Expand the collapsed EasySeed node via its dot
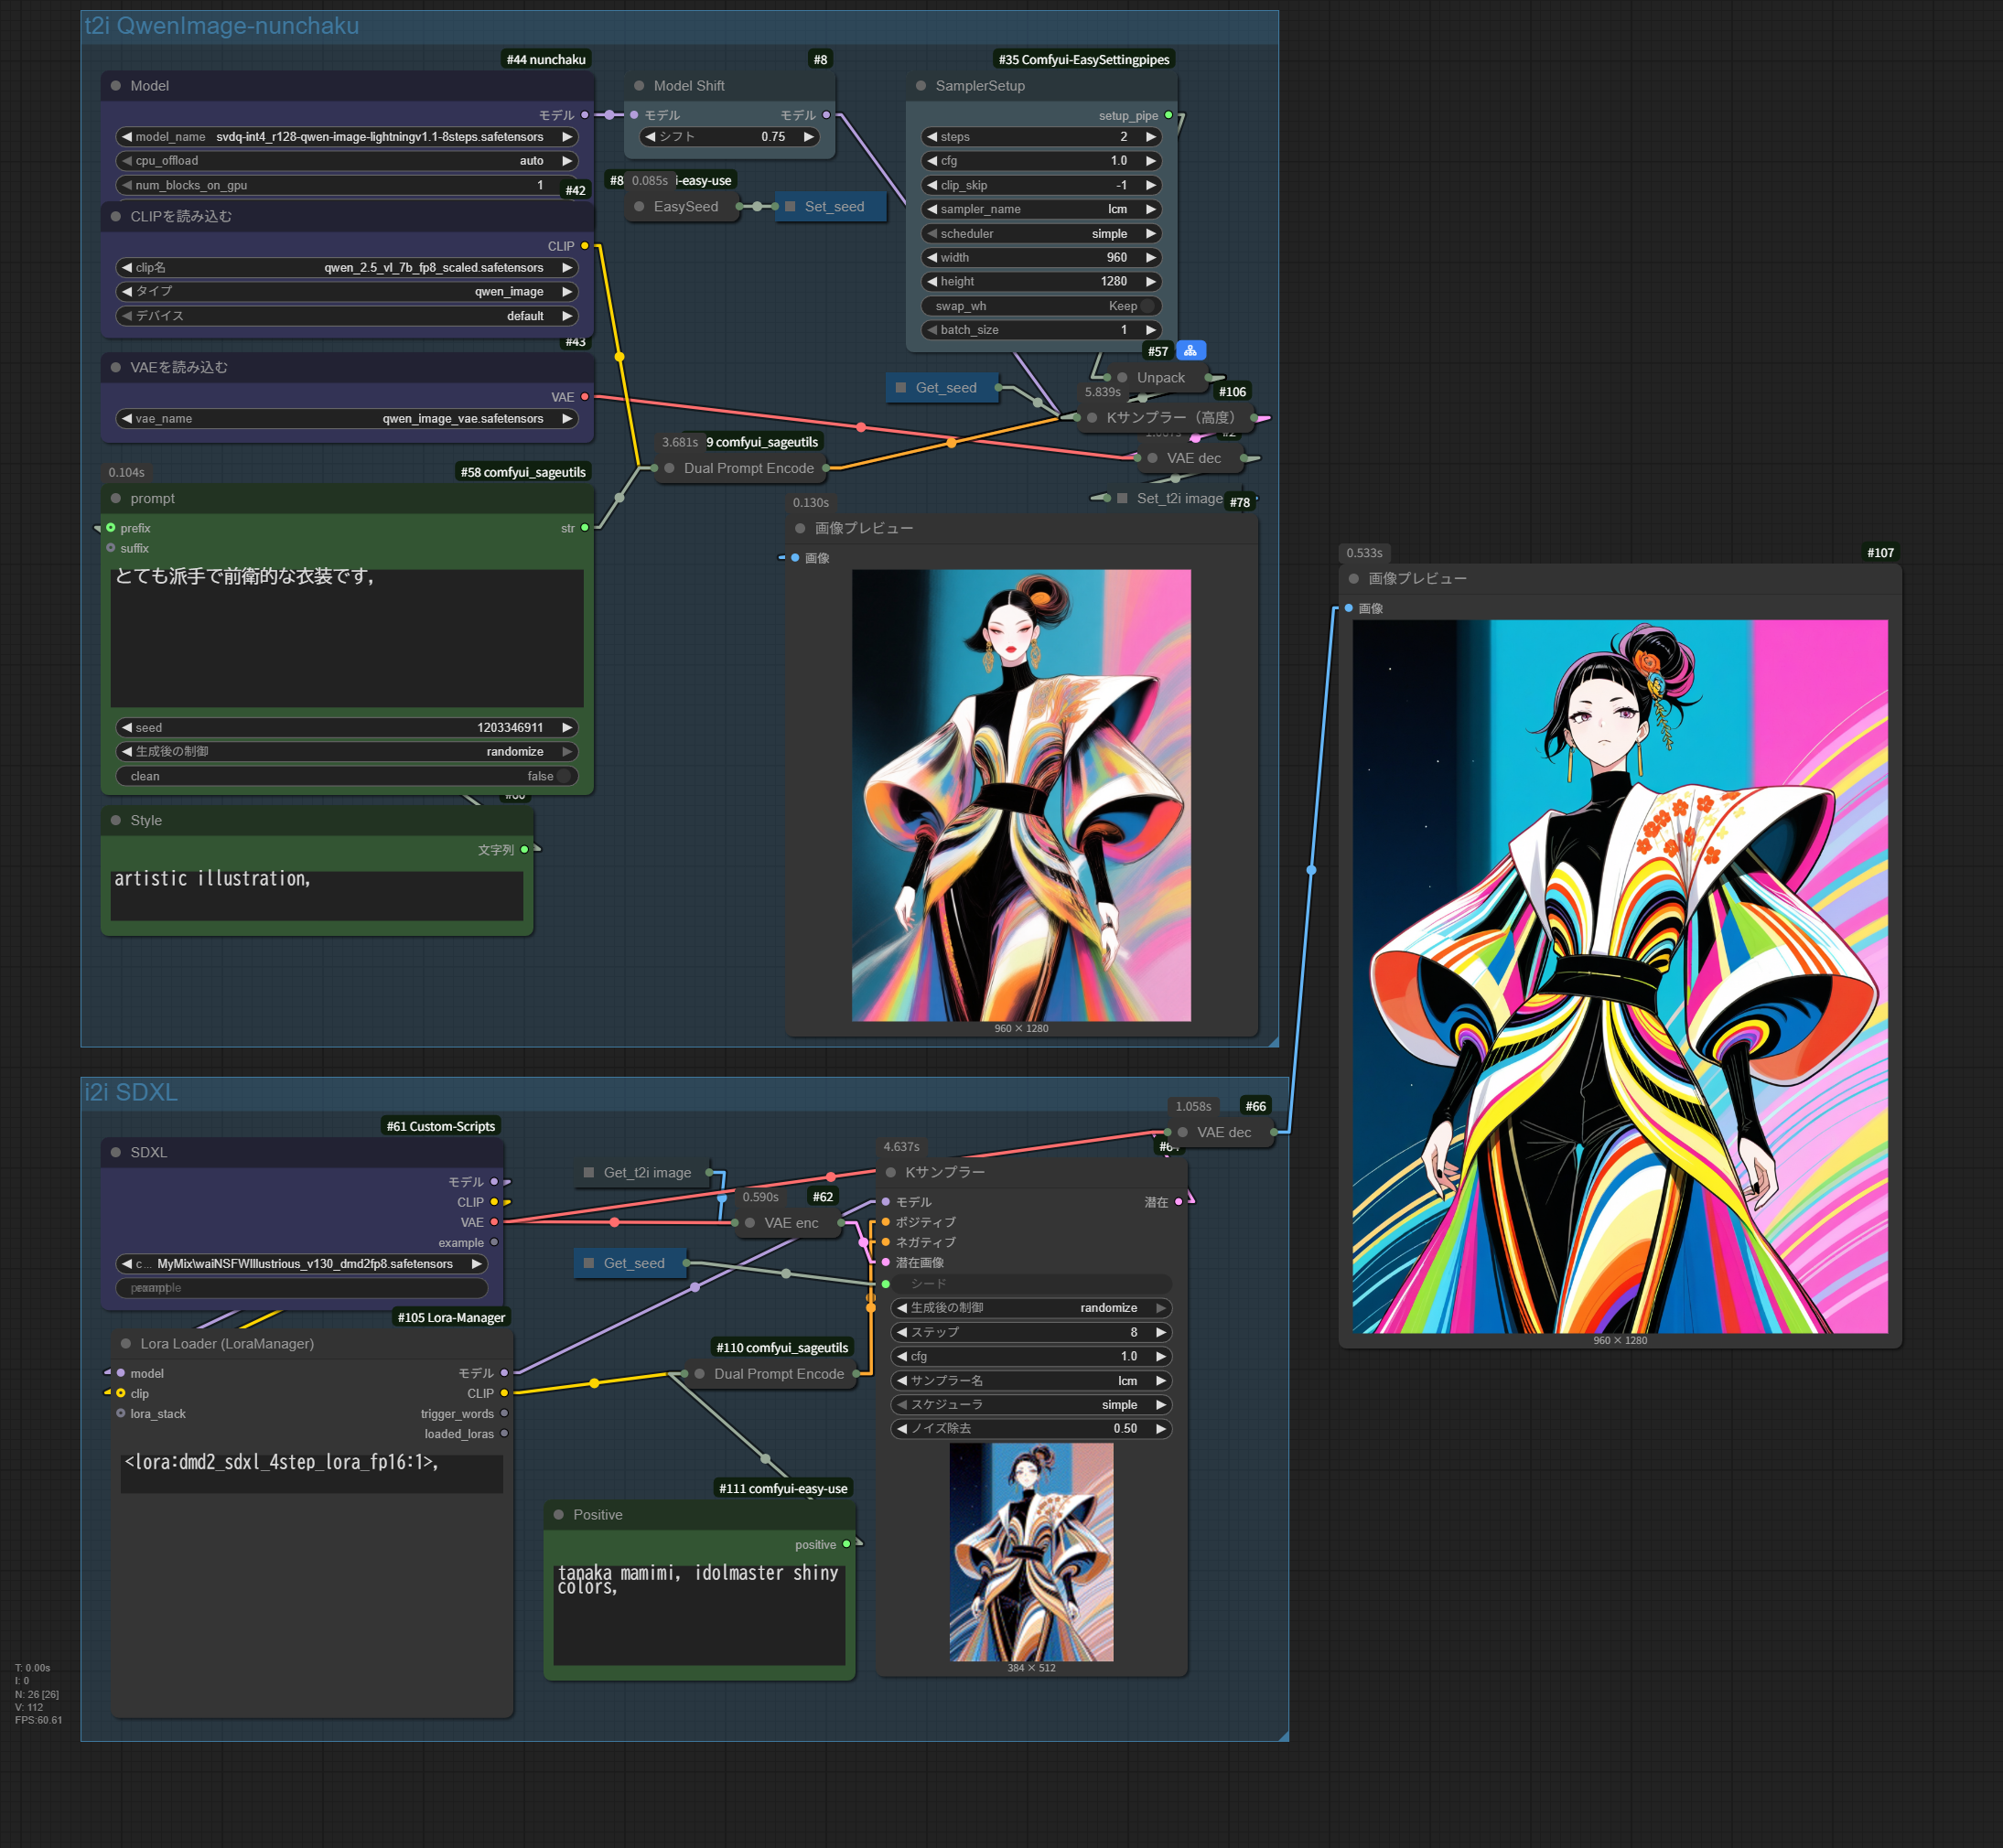The height and width of the screenshot is (1848, 2003). point(639,207)
